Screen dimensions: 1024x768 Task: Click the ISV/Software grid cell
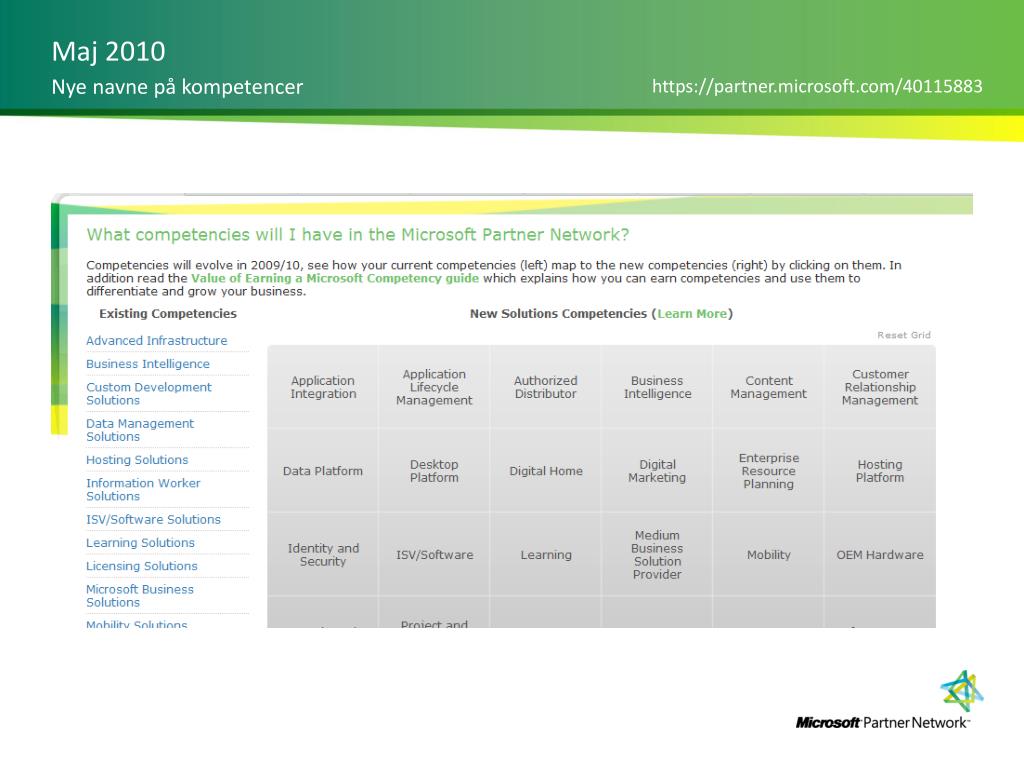click(x=434, y=554)
